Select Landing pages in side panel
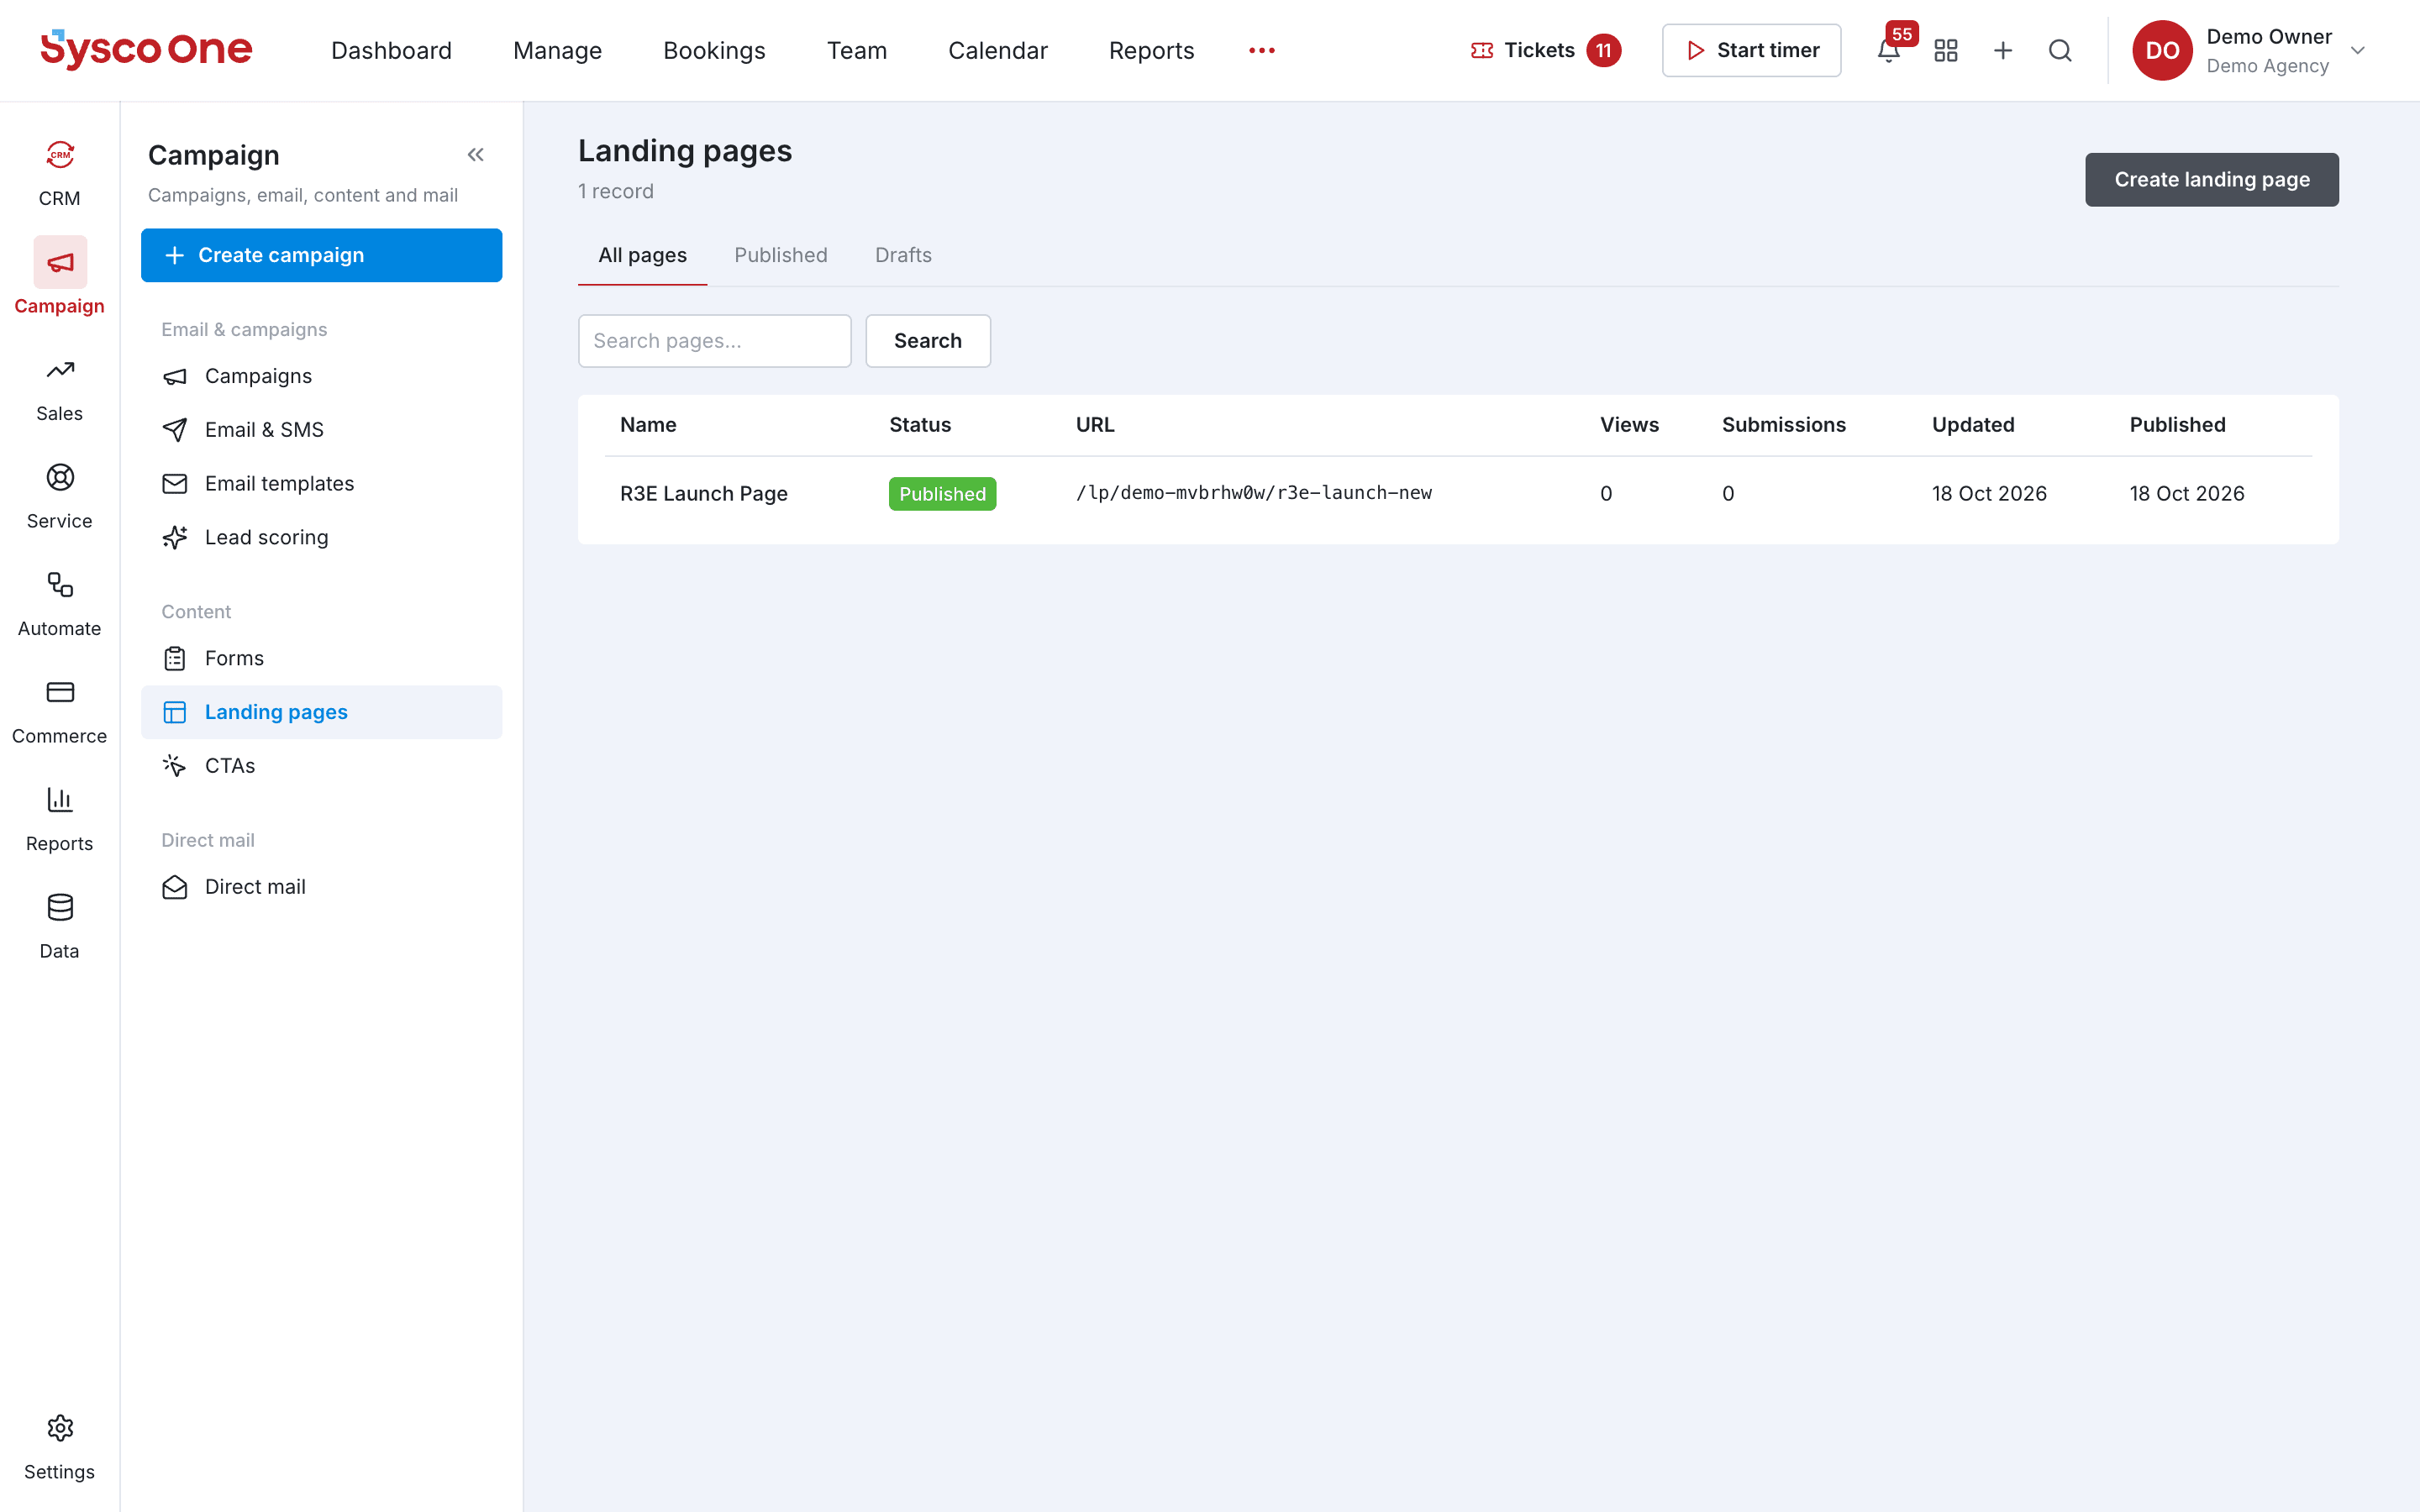This screenshot has height=1512, width=2420. point(321,712)
